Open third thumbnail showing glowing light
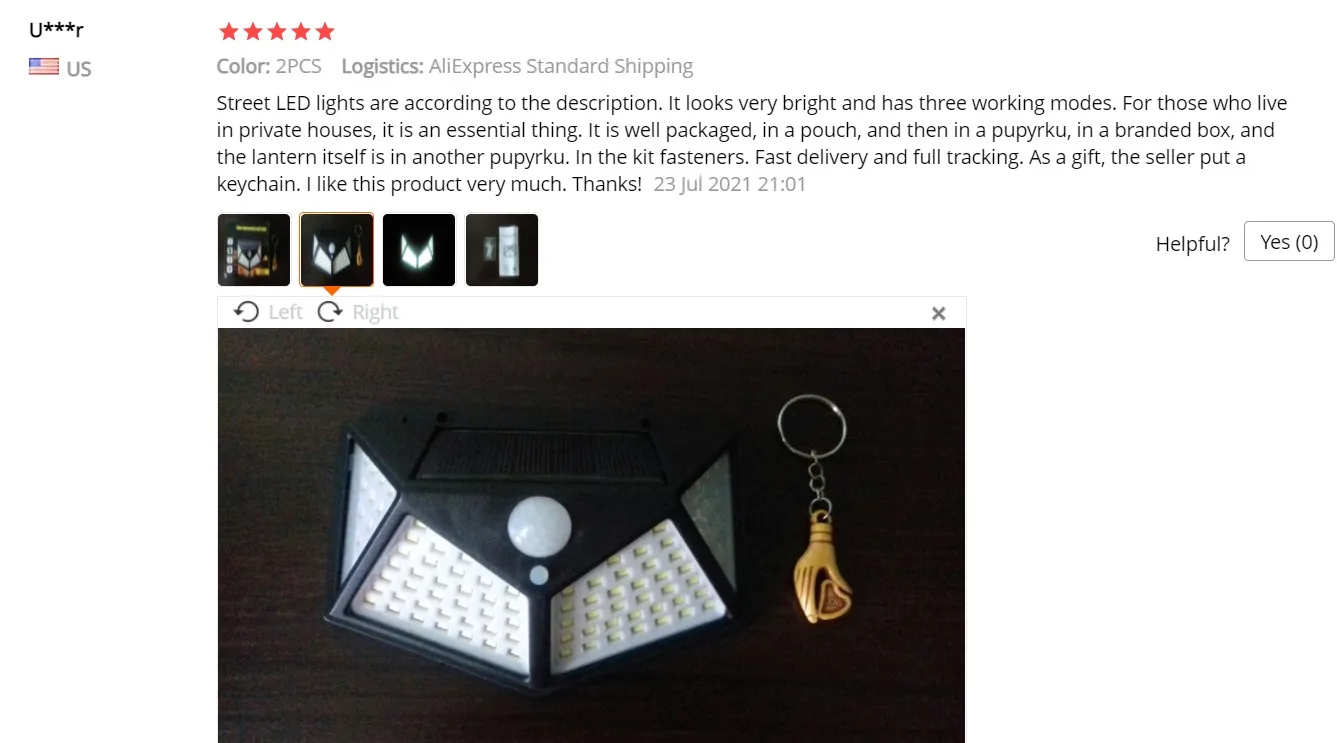Viewport: 1337px width, 743px height. 419,250
